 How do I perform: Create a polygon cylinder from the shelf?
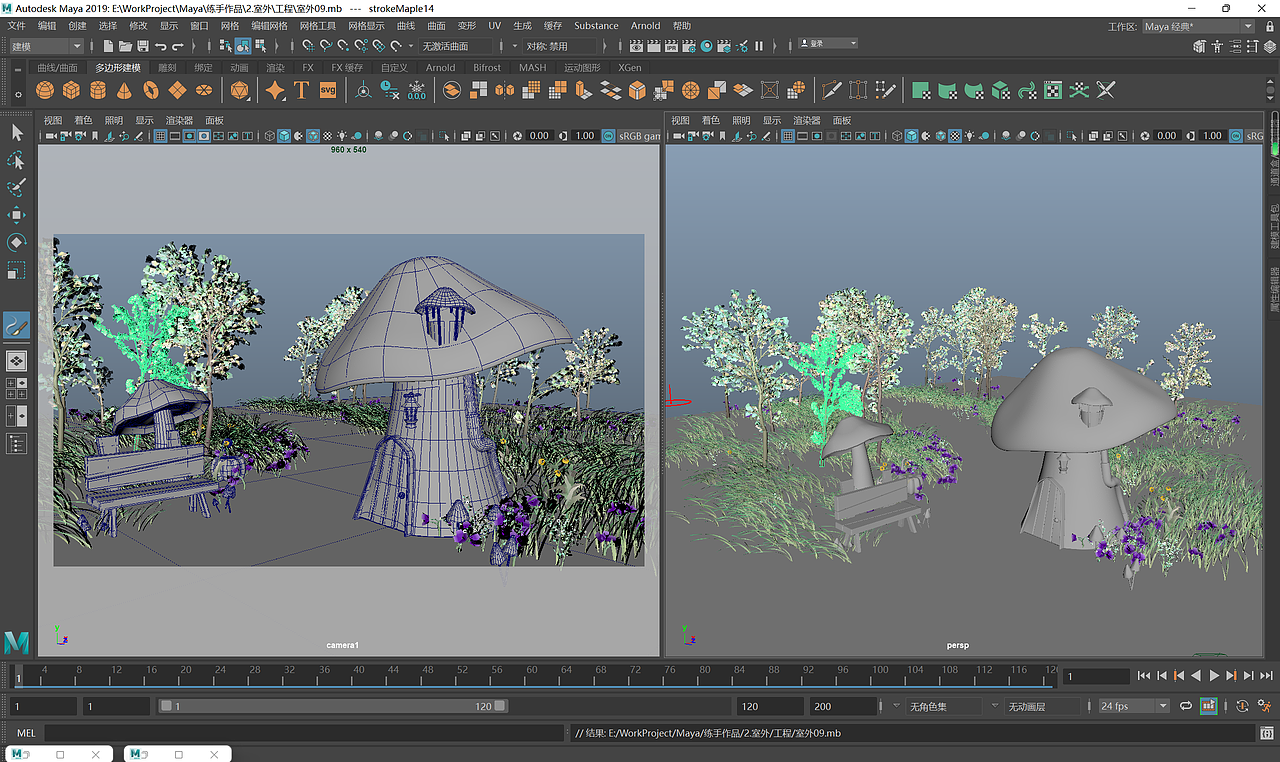pos(98,91)
